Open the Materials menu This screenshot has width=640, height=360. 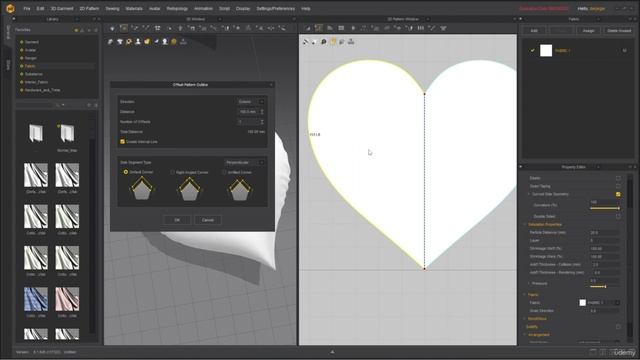point(134,9)
